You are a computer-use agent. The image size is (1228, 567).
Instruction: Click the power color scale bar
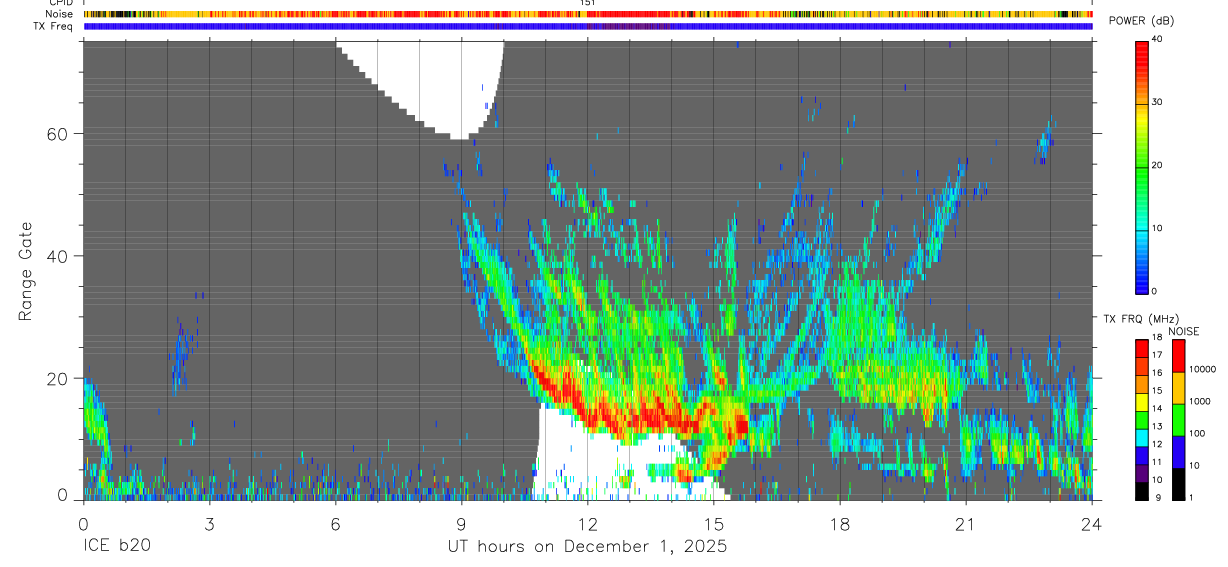click(x=1142, y=167)
